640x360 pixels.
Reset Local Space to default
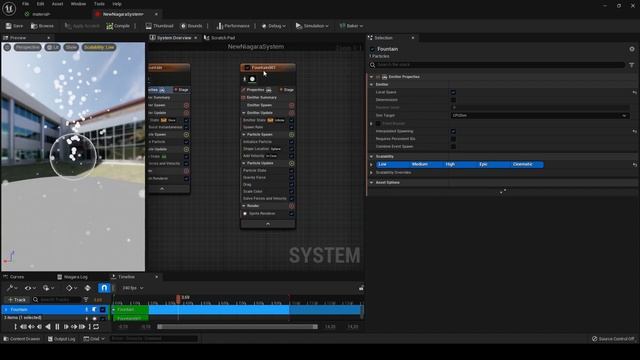point(634,93)
